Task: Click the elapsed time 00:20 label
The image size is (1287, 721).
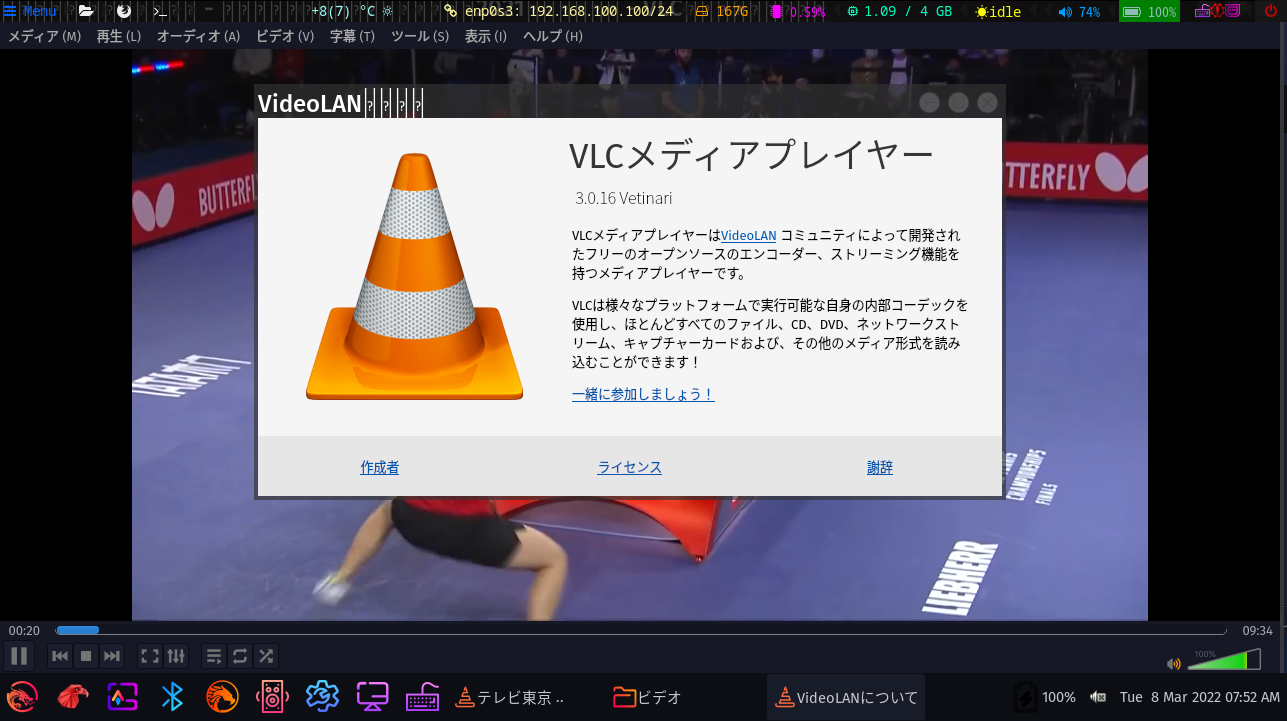Action: pos(24,631)
